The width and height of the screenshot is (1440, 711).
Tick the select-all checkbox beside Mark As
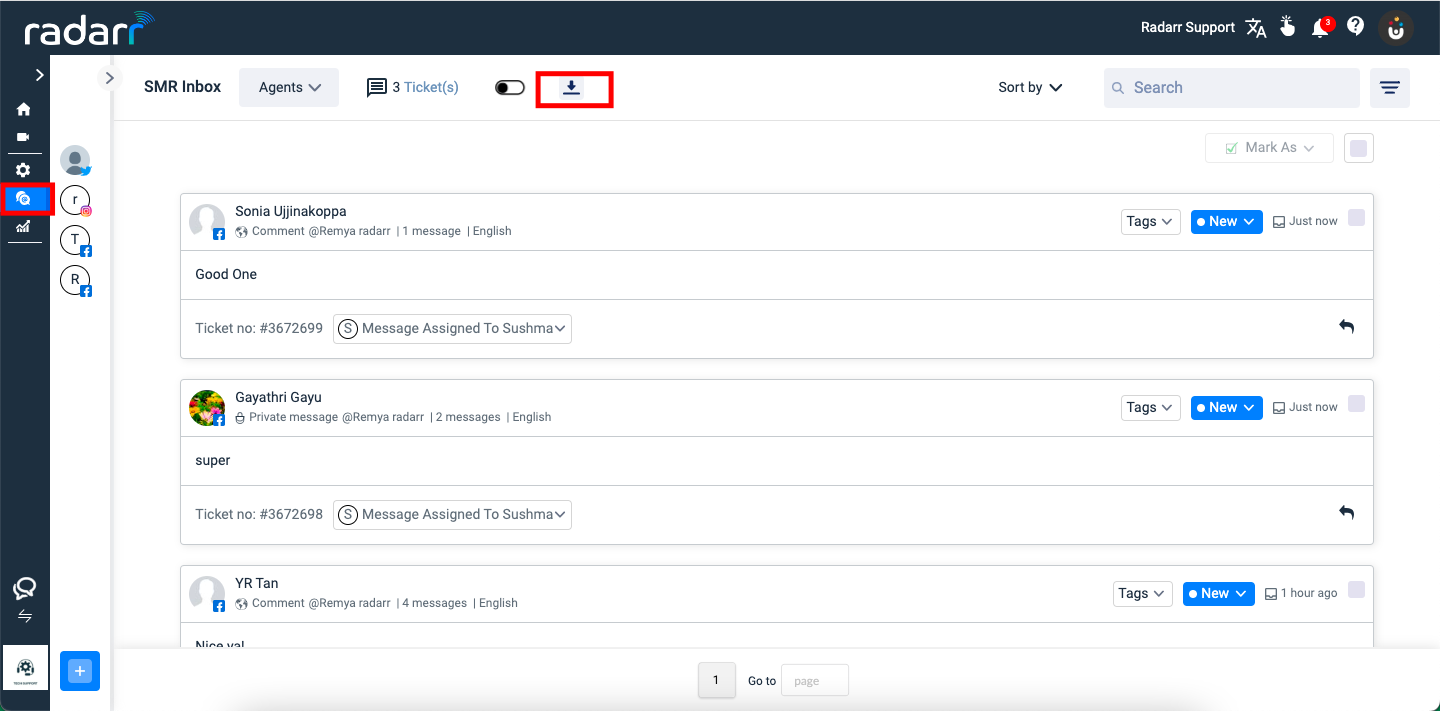[x=1358, y=147]
